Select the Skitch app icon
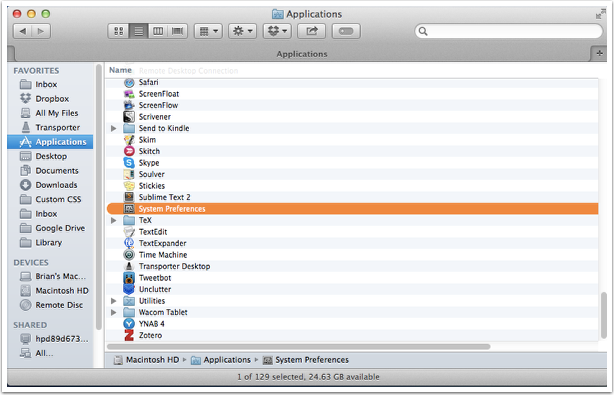 (129, 151)
